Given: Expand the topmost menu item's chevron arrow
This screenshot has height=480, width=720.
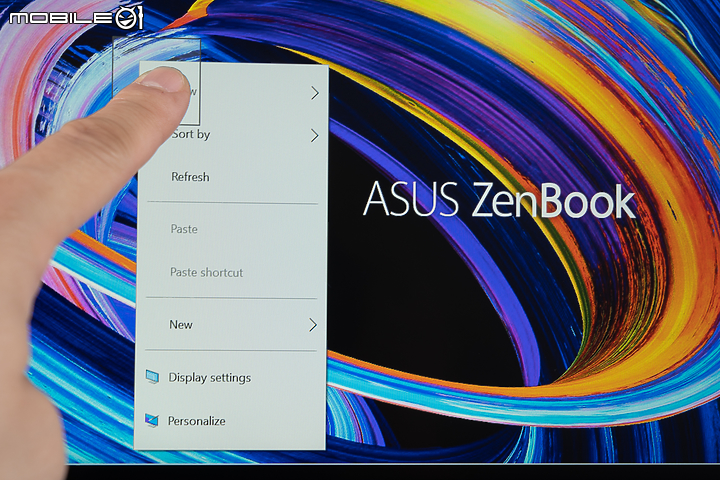Looking at the screenshot, I should [315, 93].
